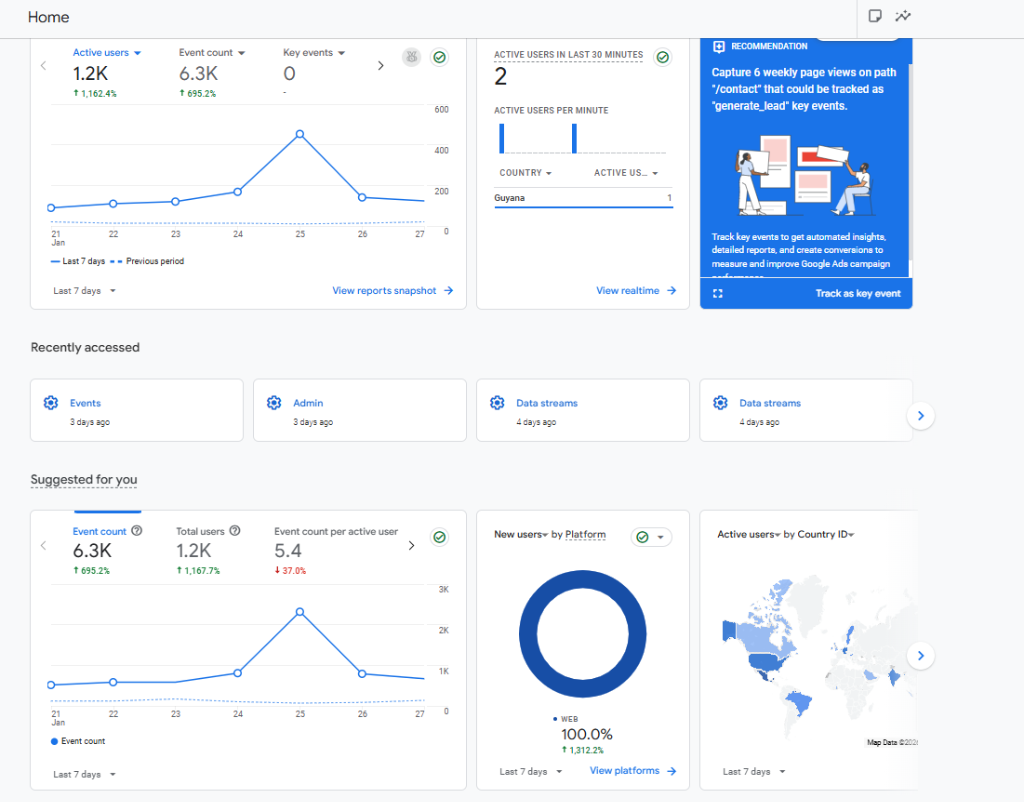Click gear icon on Data streams 4 days ago card with next arrow
Image resolution: width=1024 pixels, height=802 pixels.
[720, 403]
